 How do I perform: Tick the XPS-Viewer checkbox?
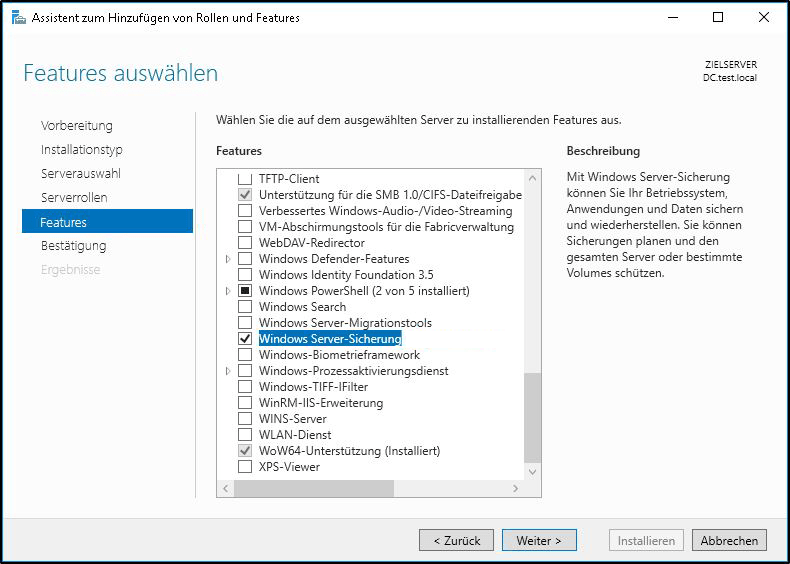coord(245,467)
